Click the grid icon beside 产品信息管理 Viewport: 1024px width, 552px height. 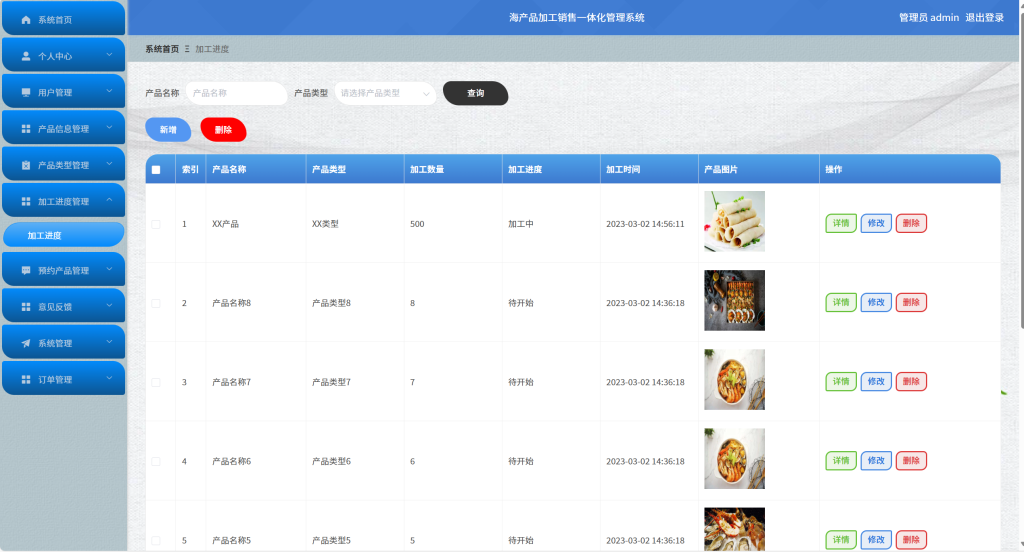tap(26, 129)
